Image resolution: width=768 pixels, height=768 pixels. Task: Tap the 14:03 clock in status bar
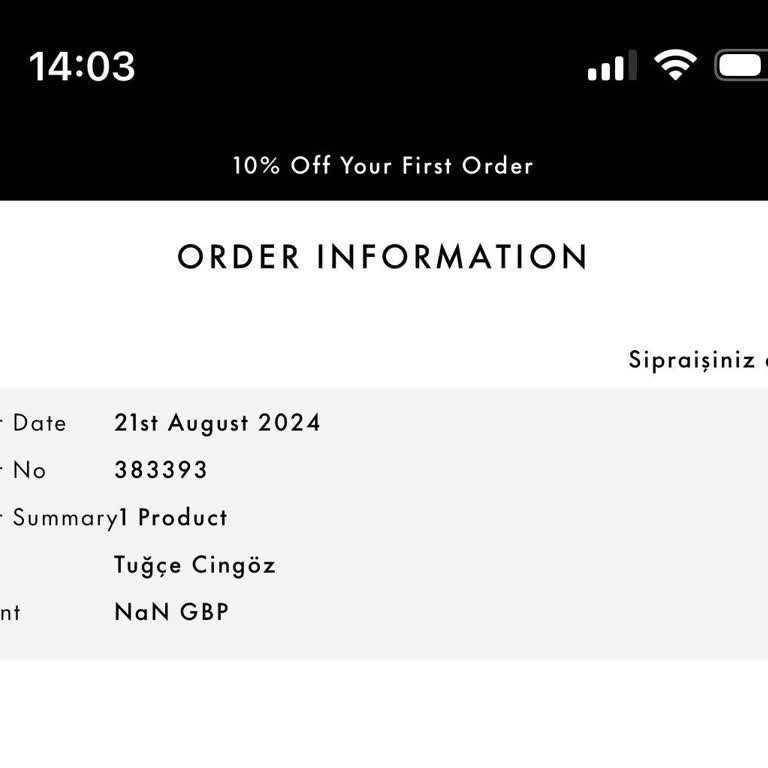pyautogui.click(x=82, y=66)
